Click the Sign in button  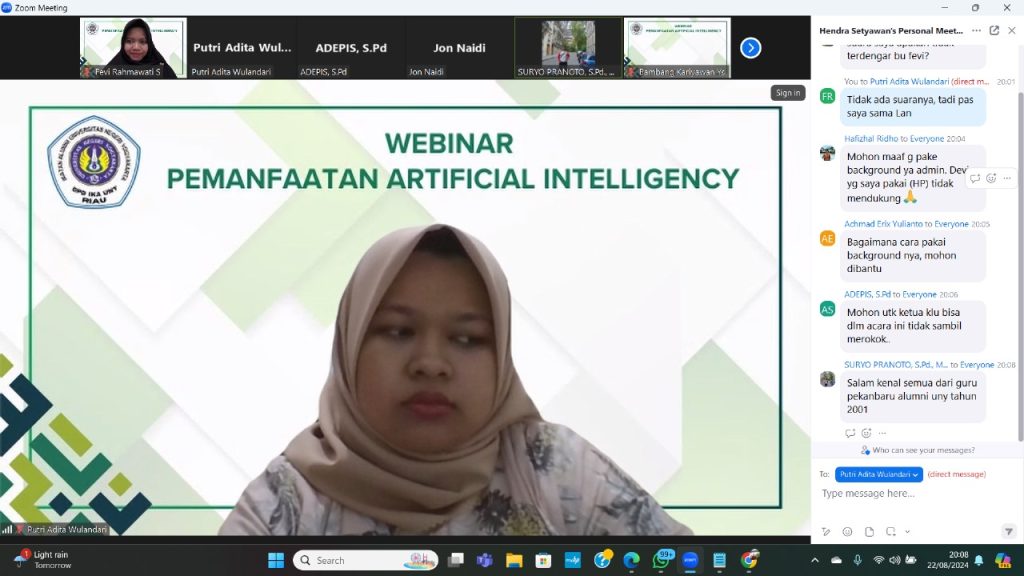pyautogui.click(x=787, y=93)
